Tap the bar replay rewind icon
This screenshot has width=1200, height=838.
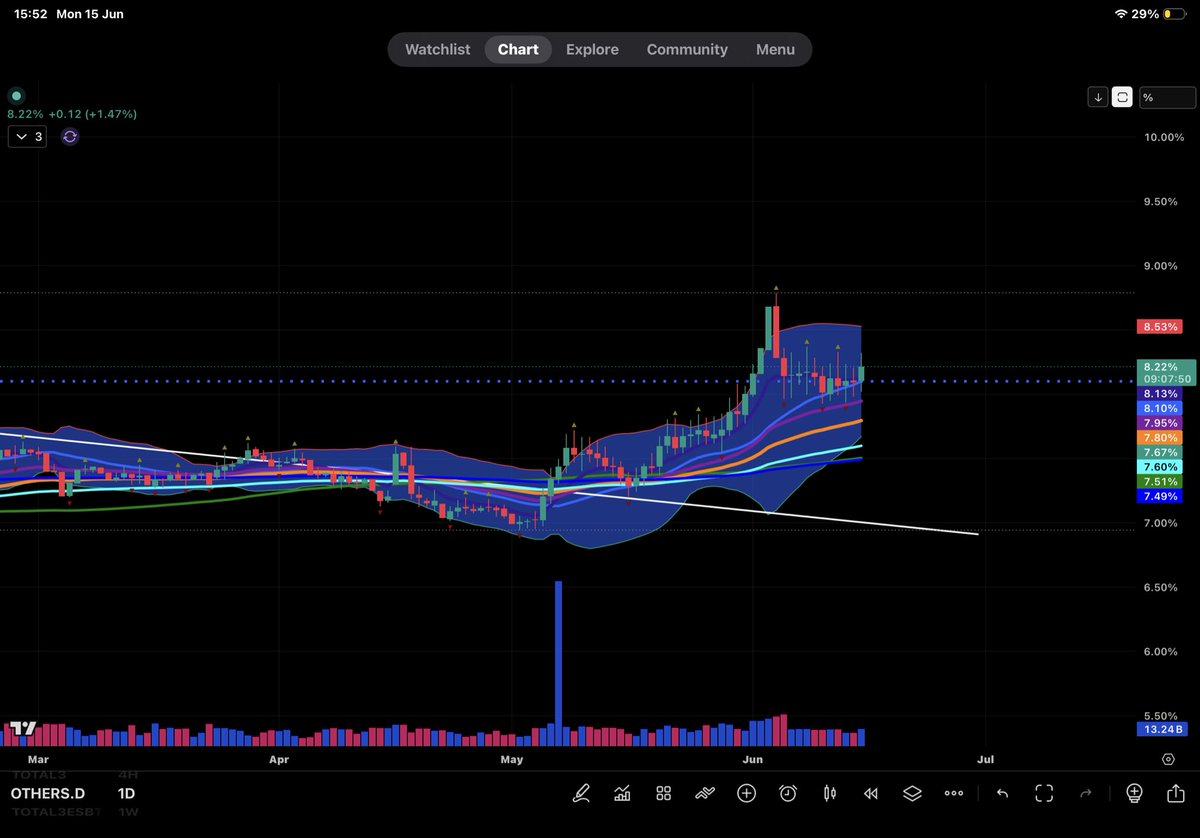point(870,793)
